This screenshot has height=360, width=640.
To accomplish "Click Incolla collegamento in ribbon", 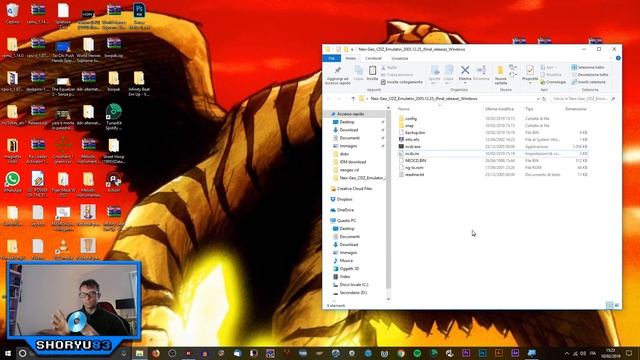I will pos(402,82).
